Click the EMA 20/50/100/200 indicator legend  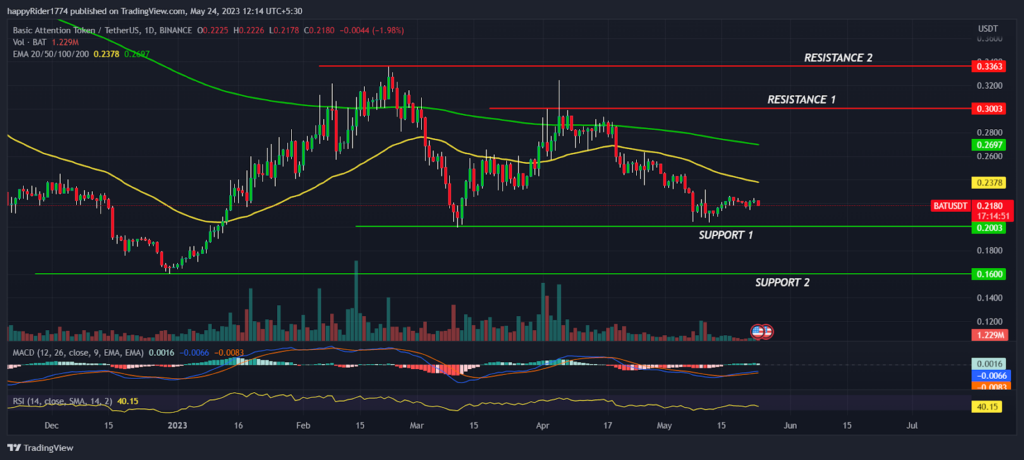tap(52, 54)
